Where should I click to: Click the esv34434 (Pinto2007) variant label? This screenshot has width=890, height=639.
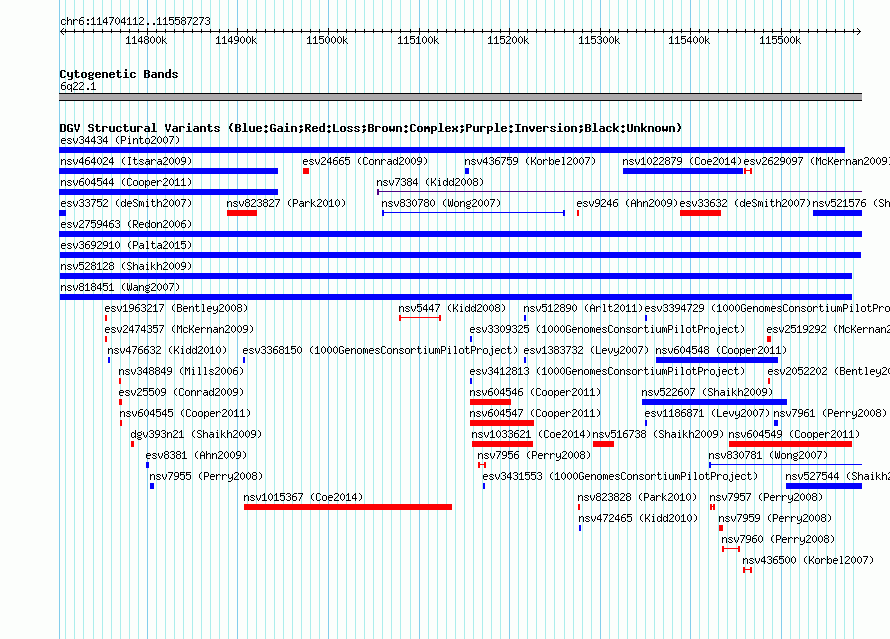click(x=120, y=140)
